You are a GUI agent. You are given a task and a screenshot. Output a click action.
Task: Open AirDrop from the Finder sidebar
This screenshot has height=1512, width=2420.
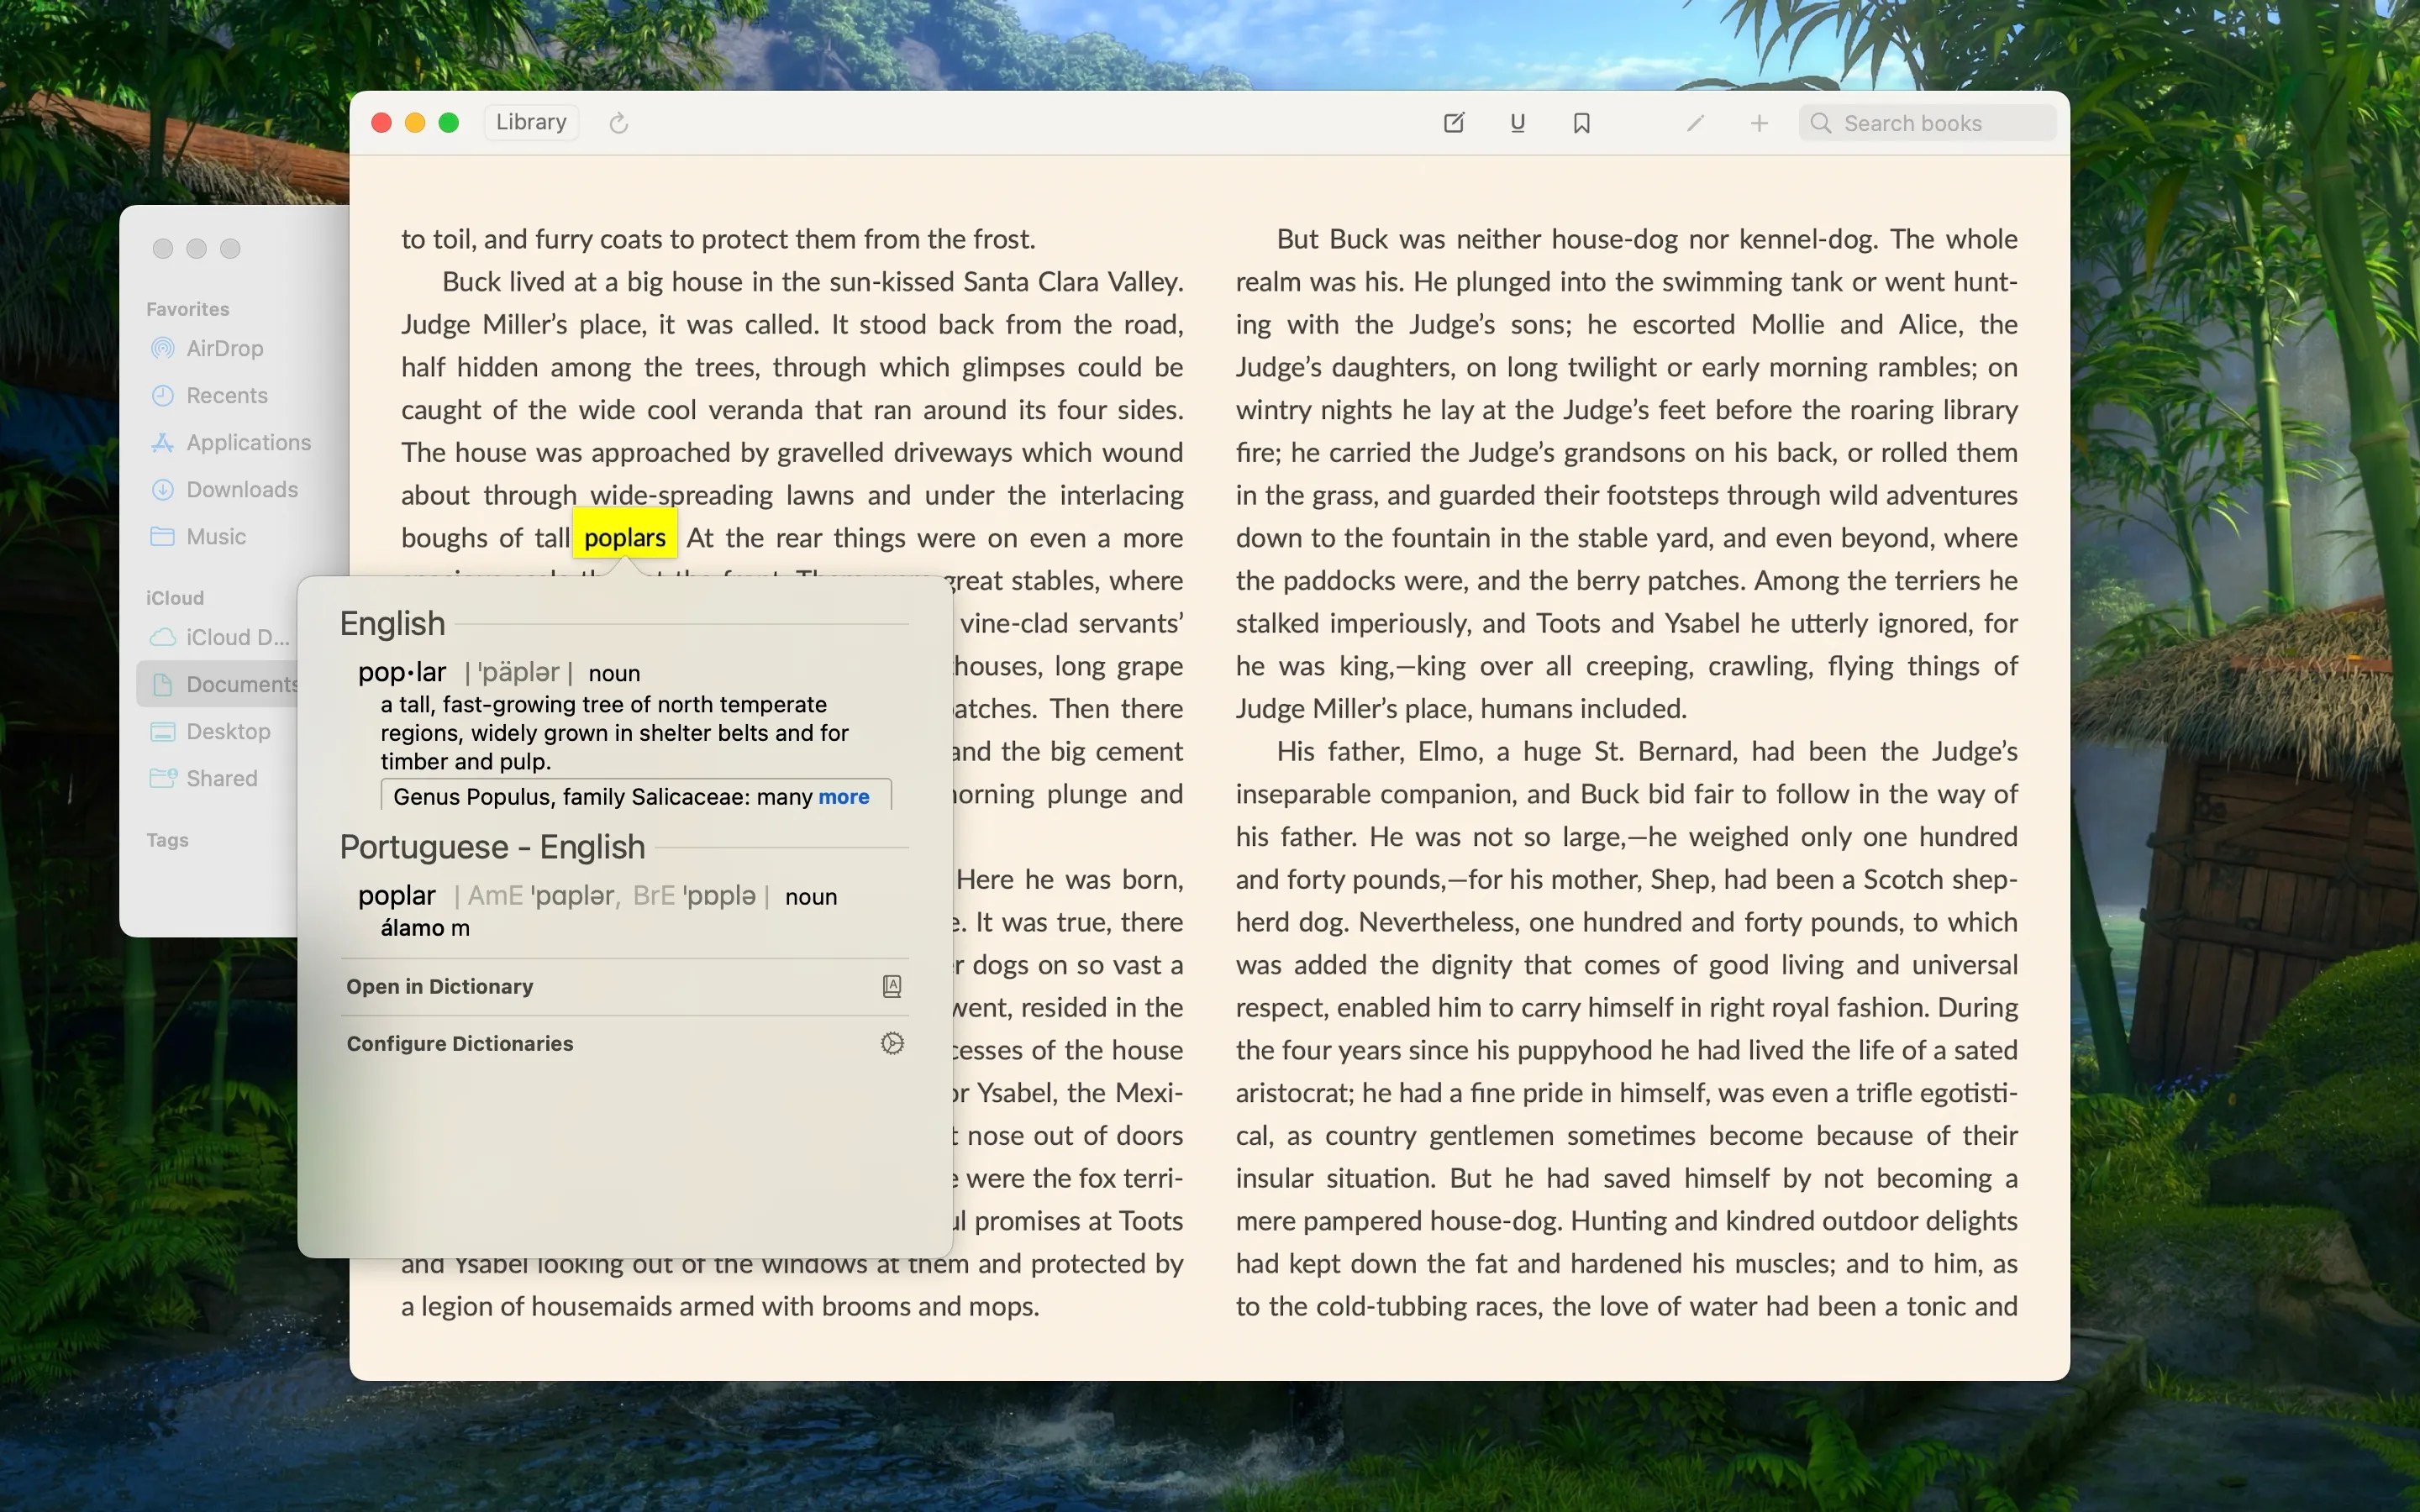pos(226,348)
